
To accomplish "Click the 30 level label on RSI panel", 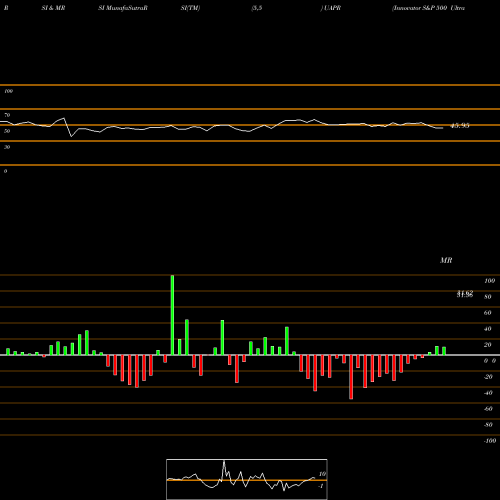I will (7, 147).
